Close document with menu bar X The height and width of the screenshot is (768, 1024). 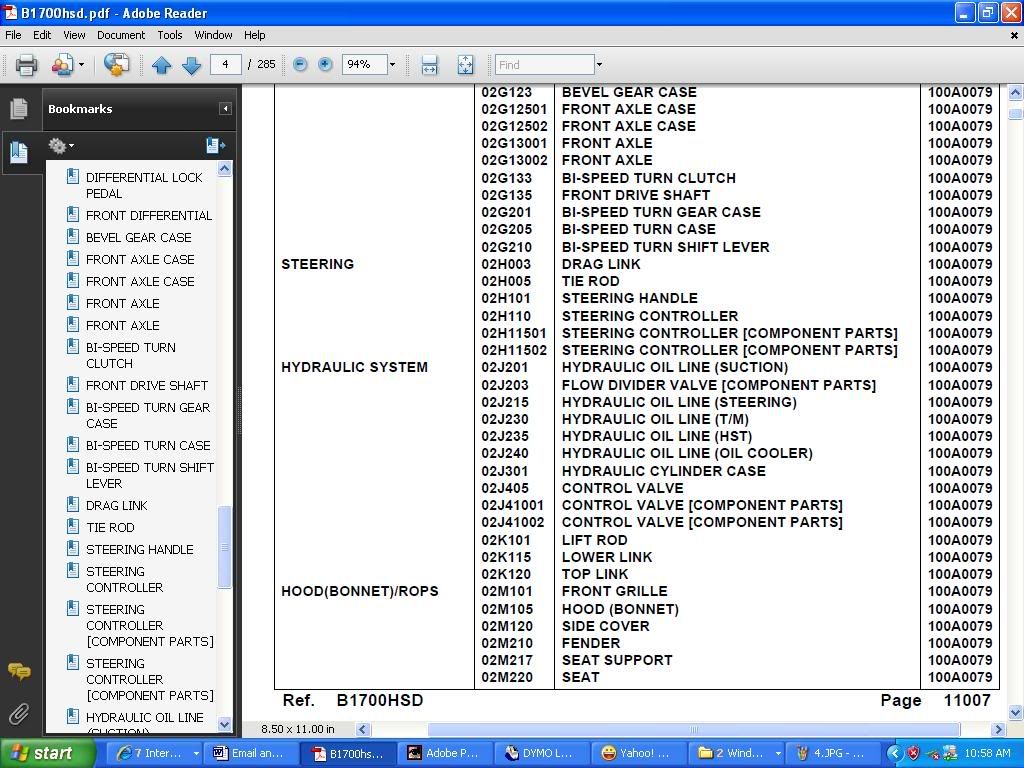point(1014,35)
